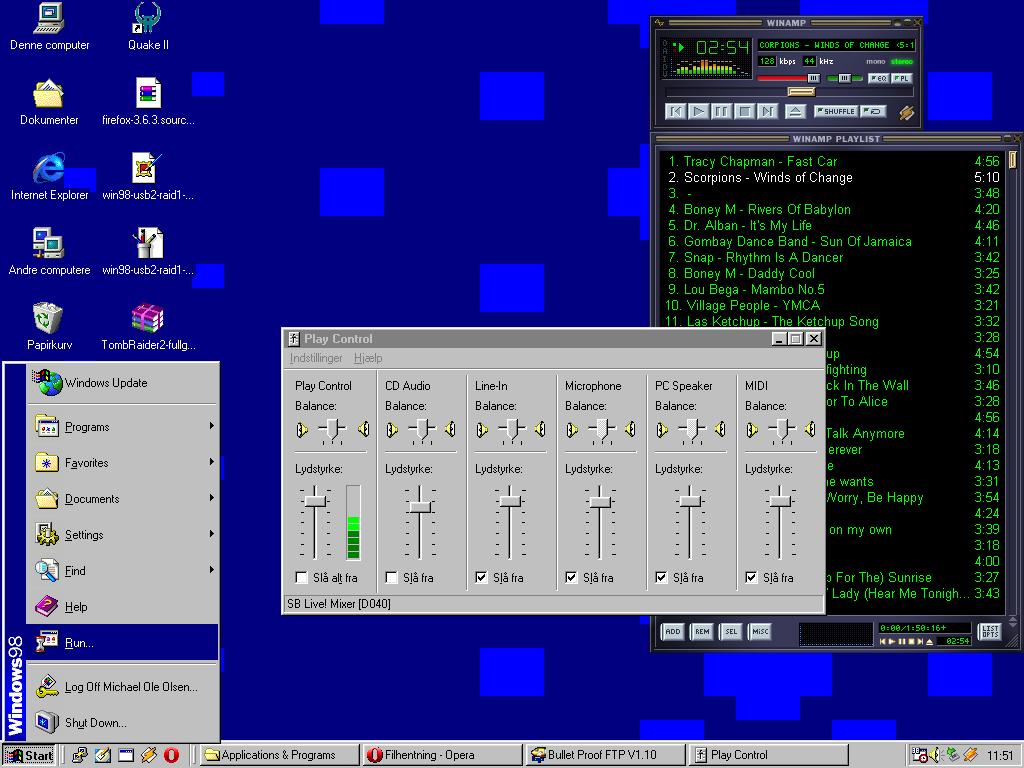Select Snap - Rhythm Is A Dancer track

(x=832, y=257)
